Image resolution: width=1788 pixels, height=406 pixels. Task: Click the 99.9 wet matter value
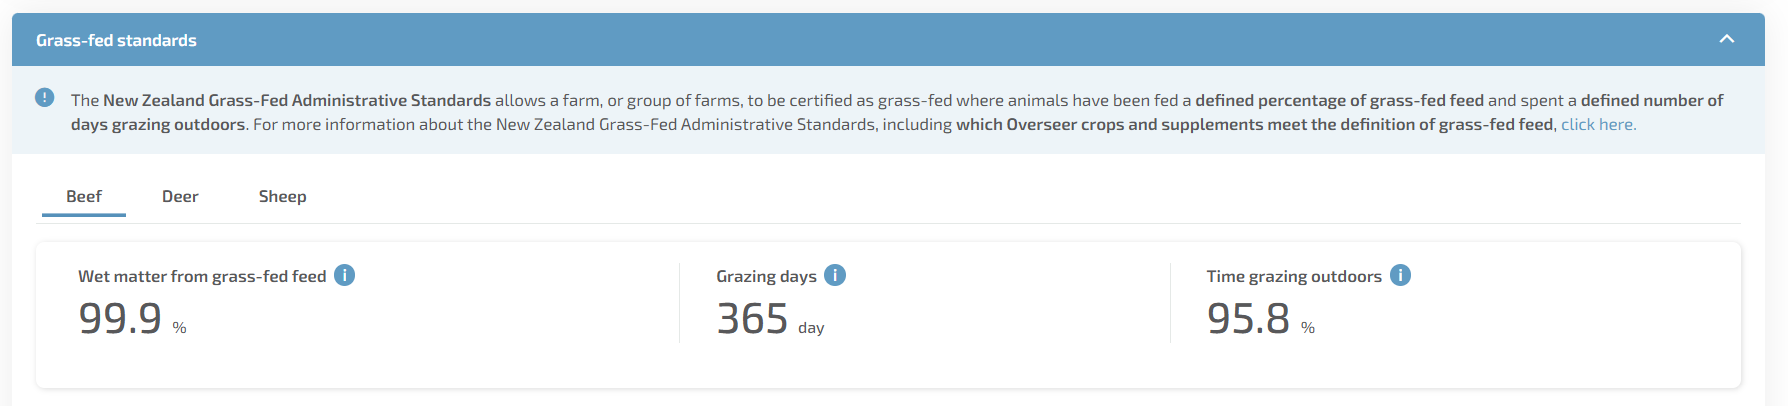click(x=120, y=319)
